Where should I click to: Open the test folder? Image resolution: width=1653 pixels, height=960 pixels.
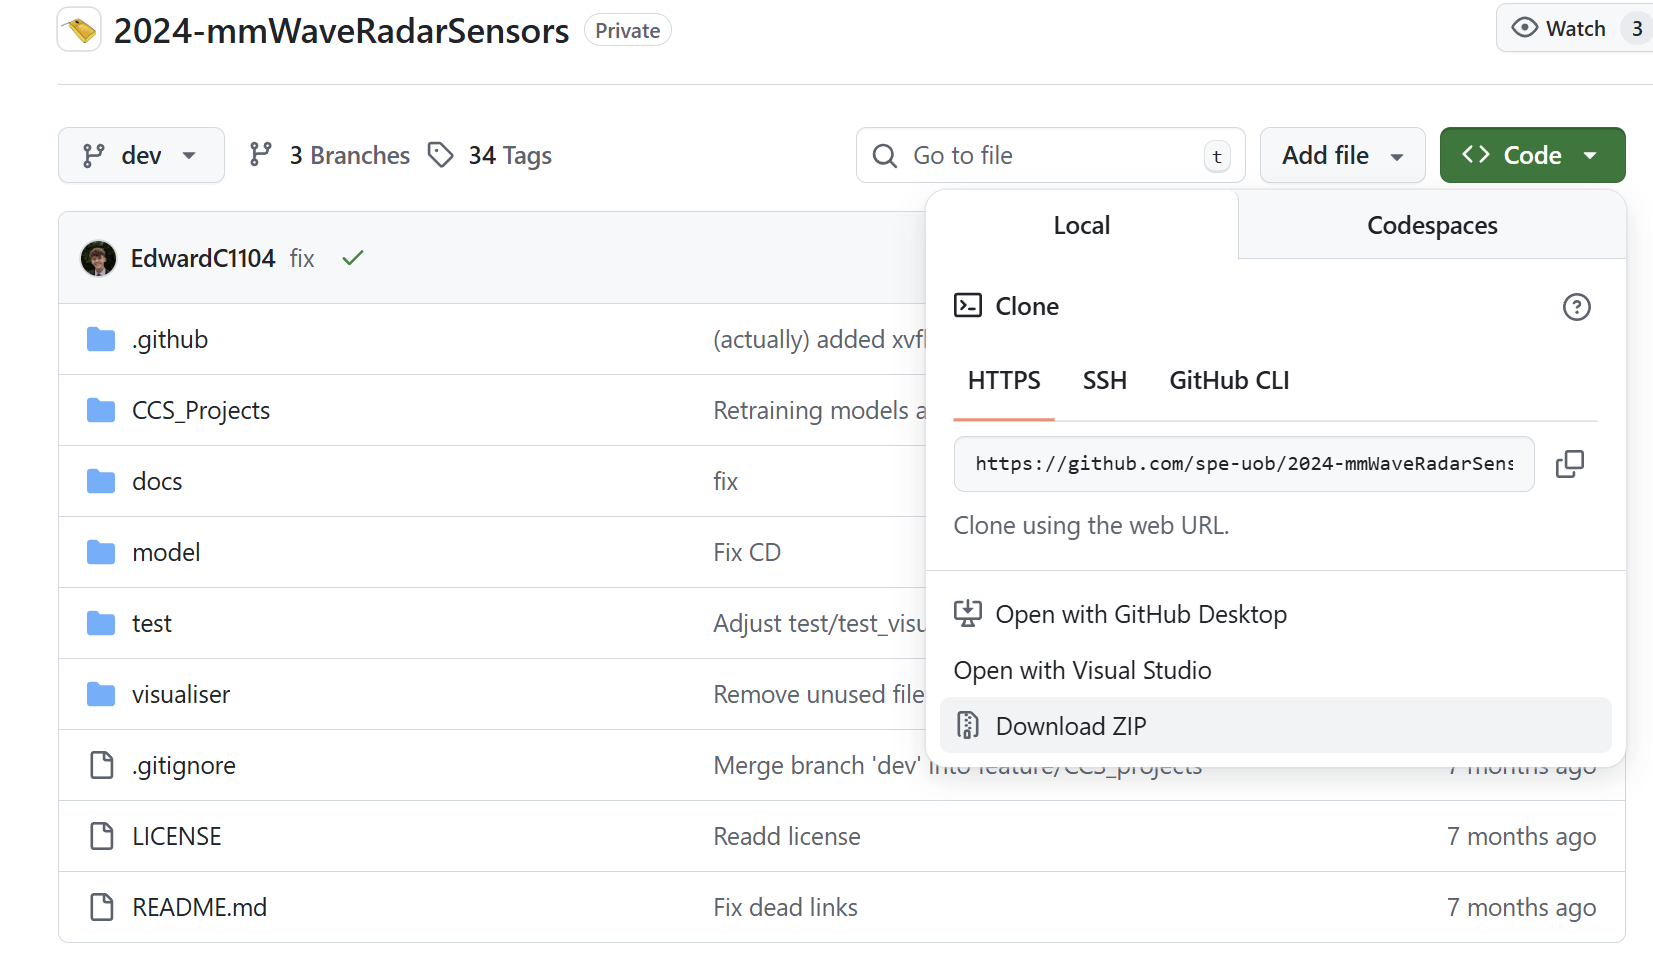(x=152, y=624)
